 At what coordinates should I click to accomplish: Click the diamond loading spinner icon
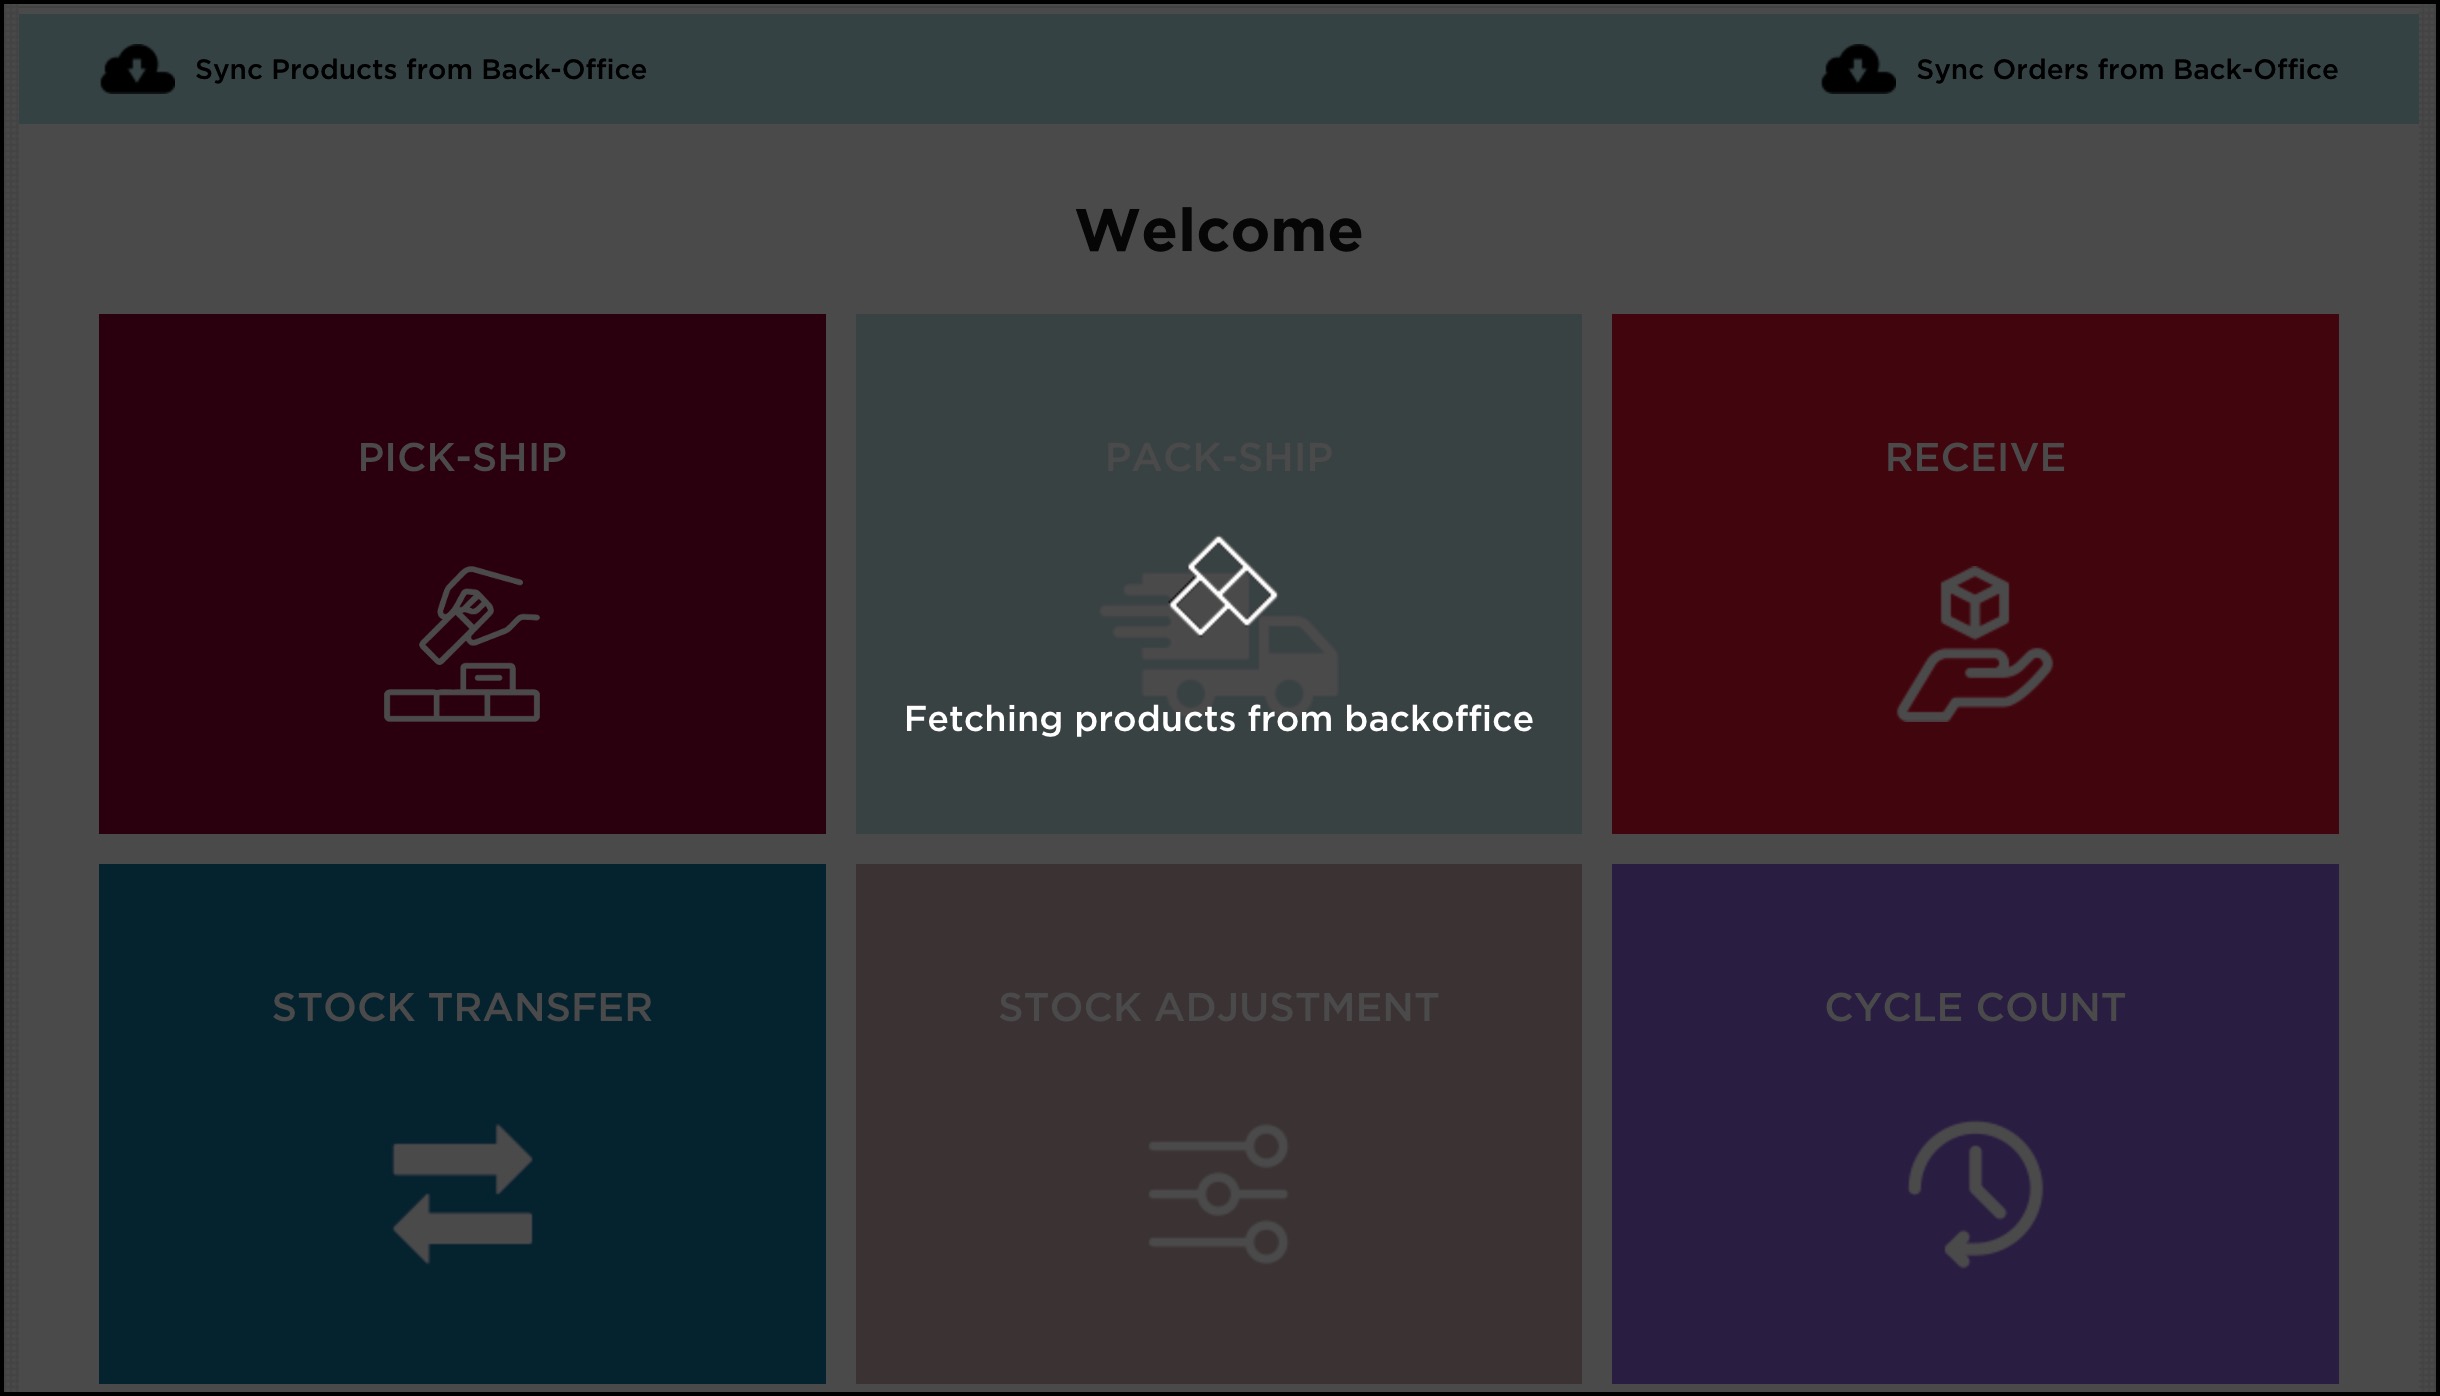[1222, 586]
